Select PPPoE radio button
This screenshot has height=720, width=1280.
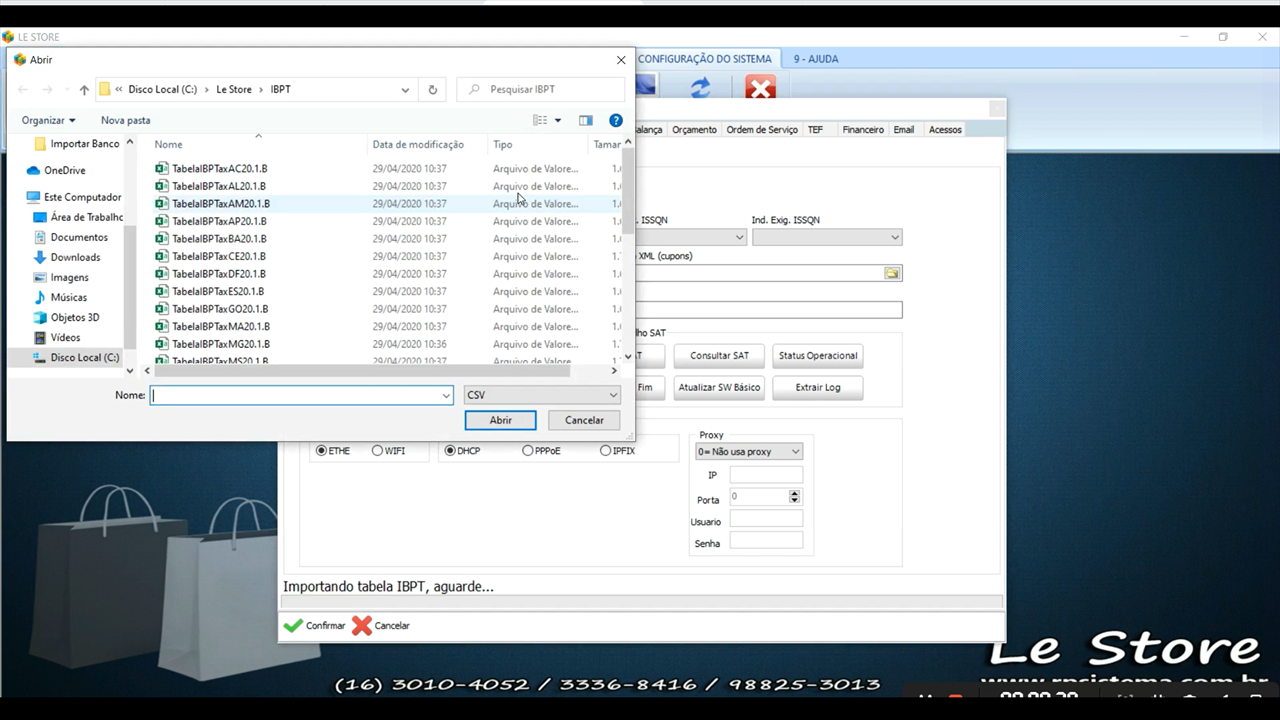pos(527,451)
